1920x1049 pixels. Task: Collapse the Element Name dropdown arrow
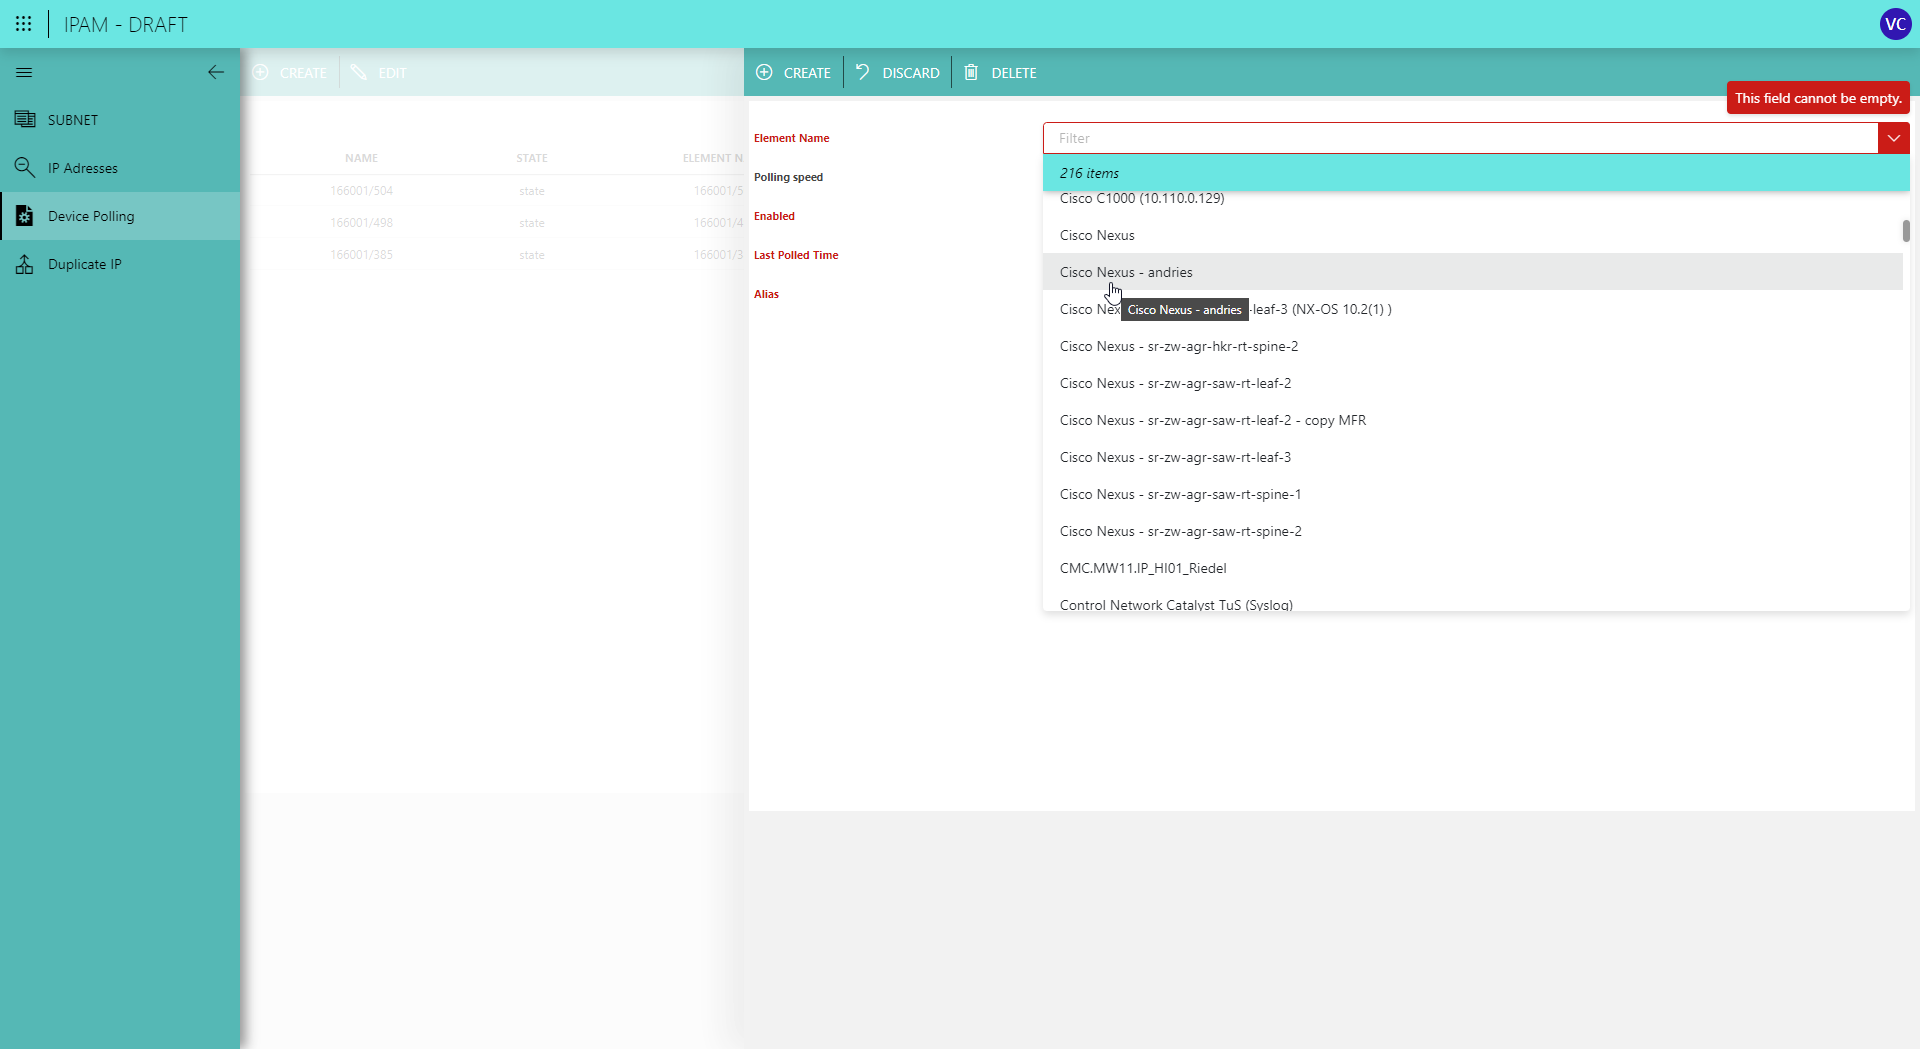1894,138
